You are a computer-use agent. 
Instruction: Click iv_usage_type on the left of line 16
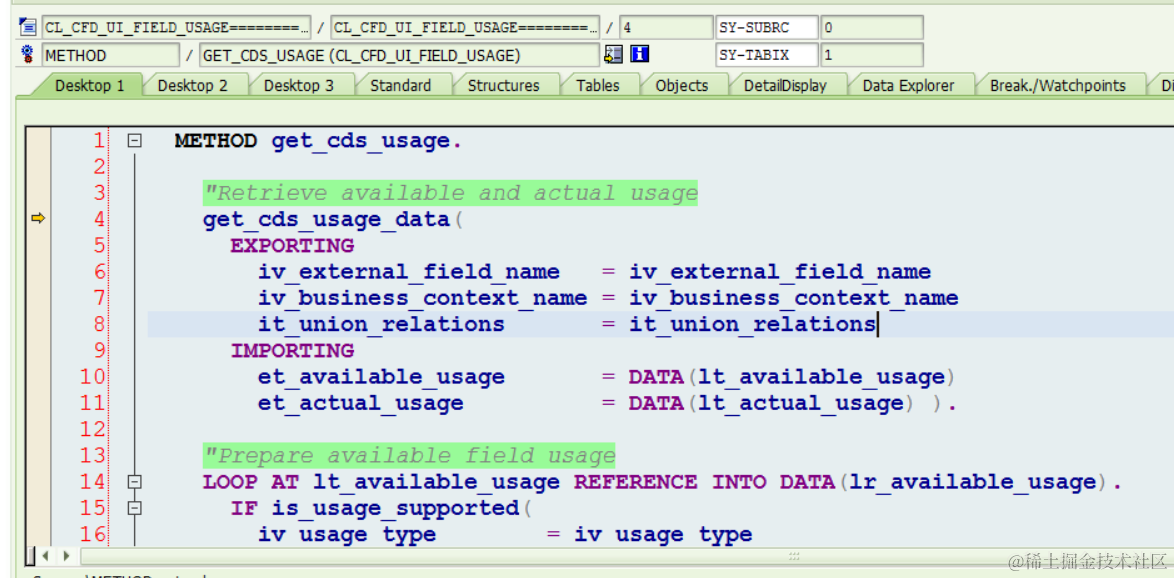click(347, 535)
